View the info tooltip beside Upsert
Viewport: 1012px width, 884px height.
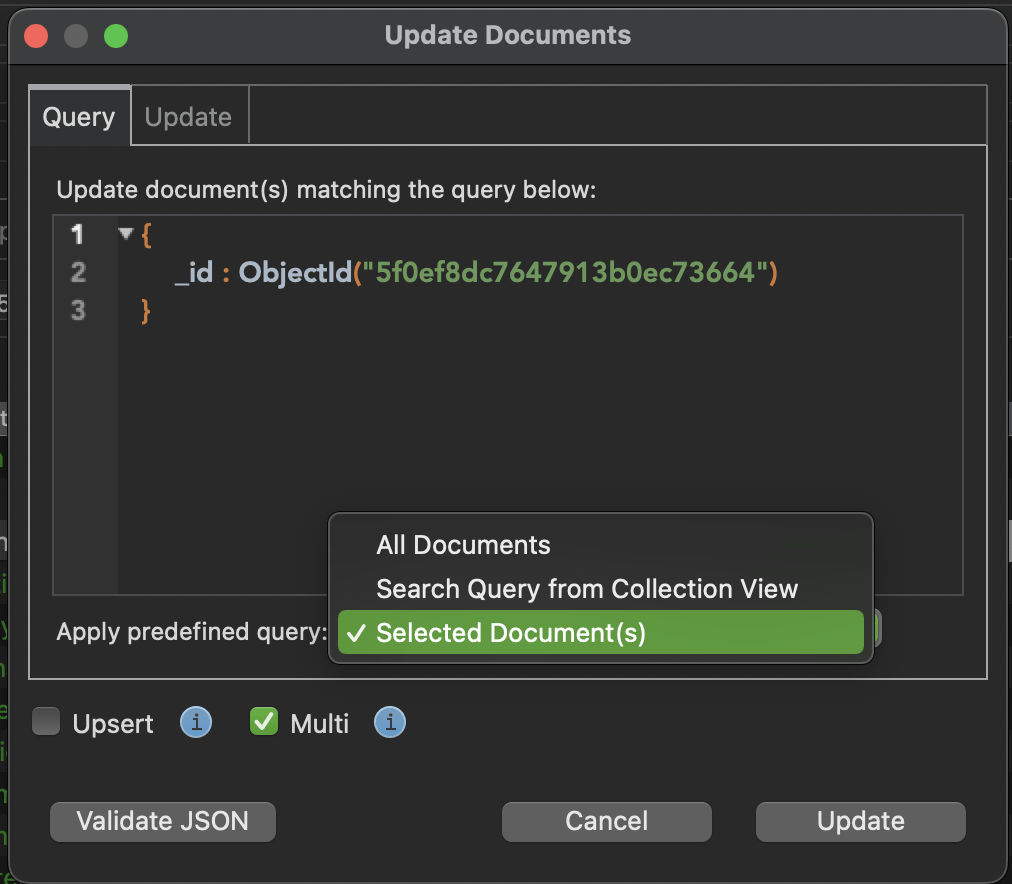click(x=196, y=722)
